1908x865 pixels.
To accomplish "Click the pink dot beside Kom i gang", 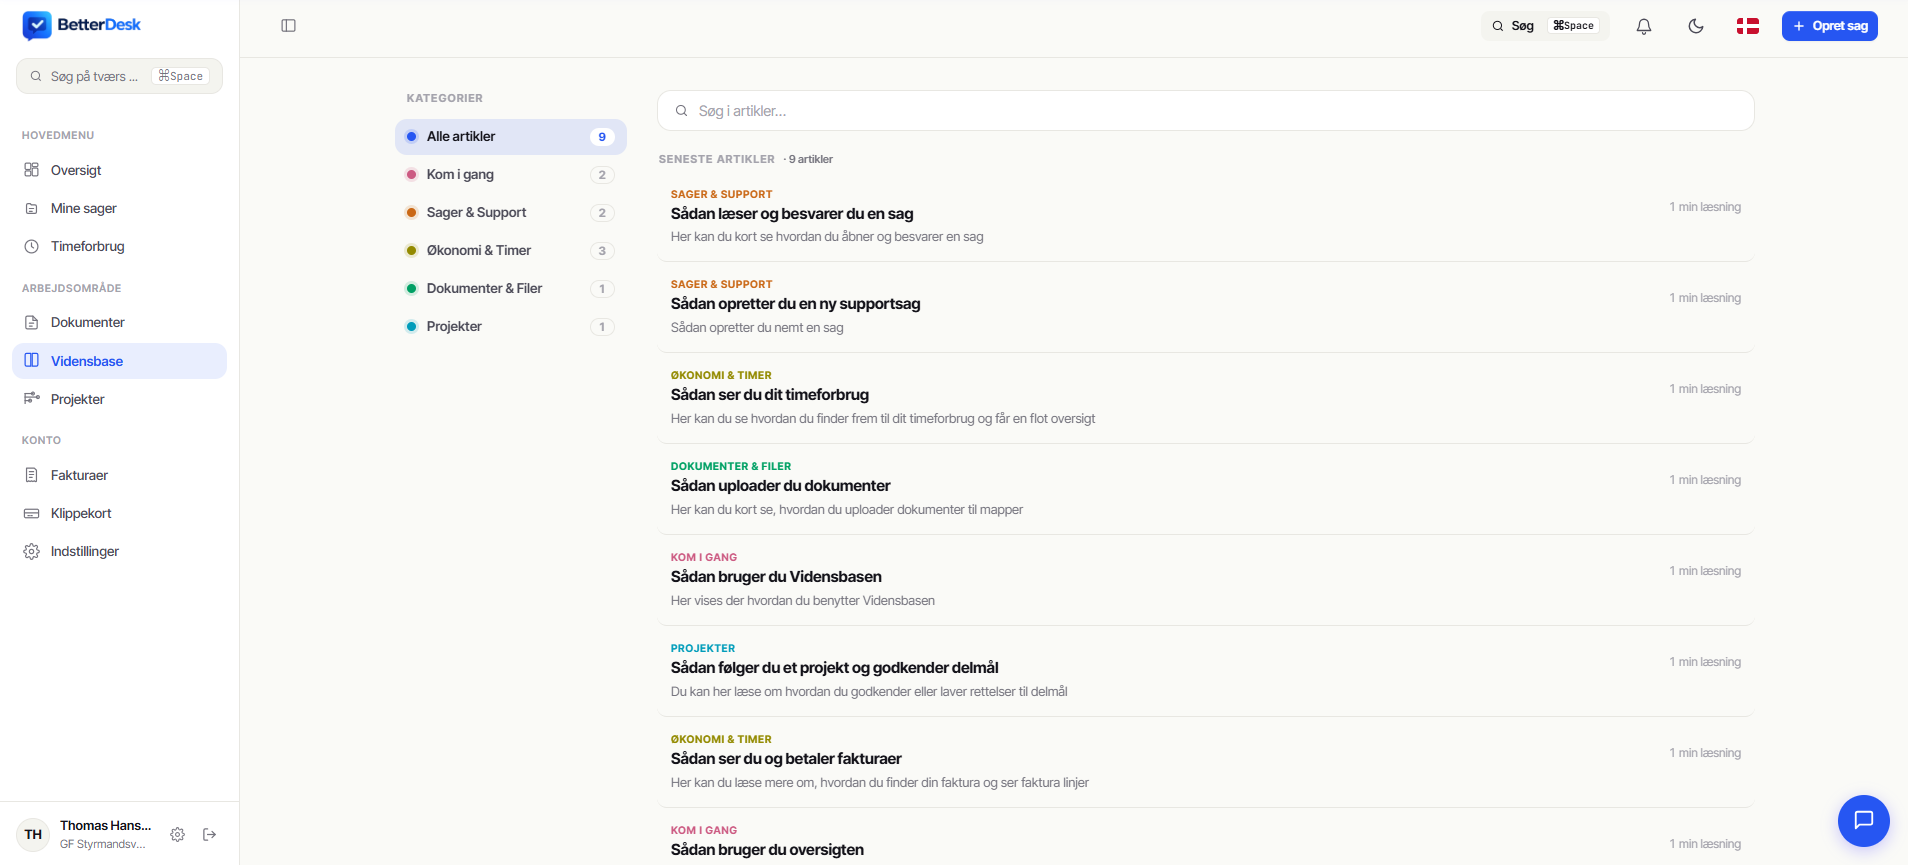I will (x=411, y=175).
